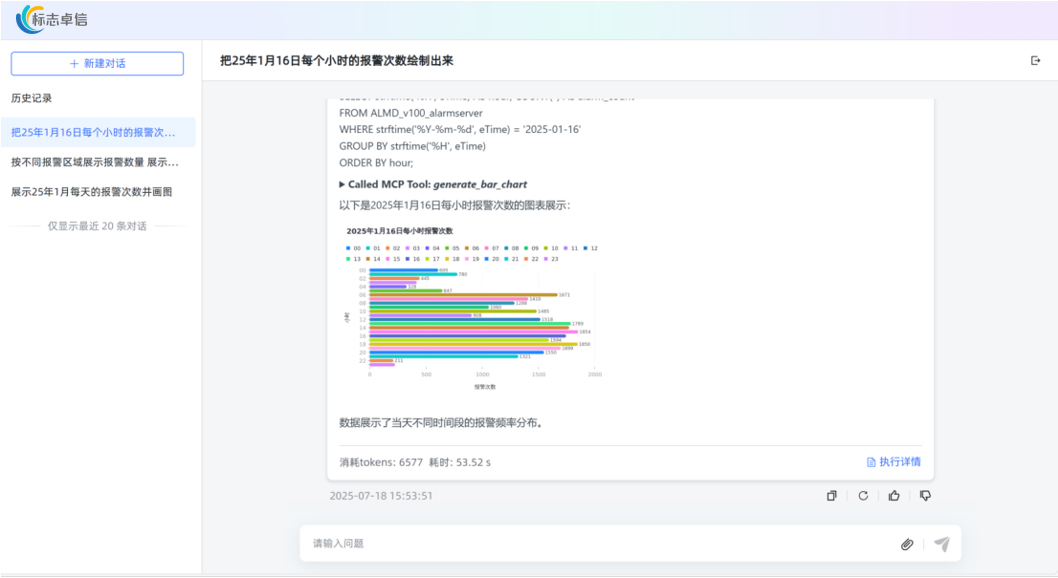Give the response a thumbs up
The width and height of the screenshot is (1058, 578).
click(894, 496)
